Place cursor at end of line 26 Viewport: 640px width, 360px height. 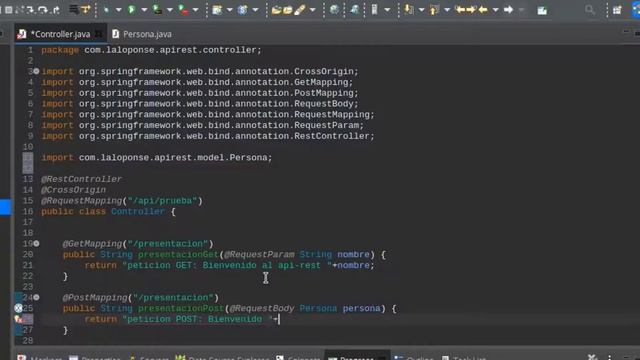pyautogui.click(x=279, y=319)
